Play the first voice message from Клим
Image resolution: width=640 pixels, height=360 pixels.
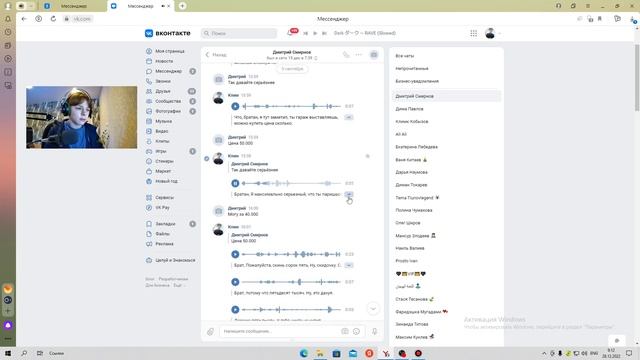(235, 106)
